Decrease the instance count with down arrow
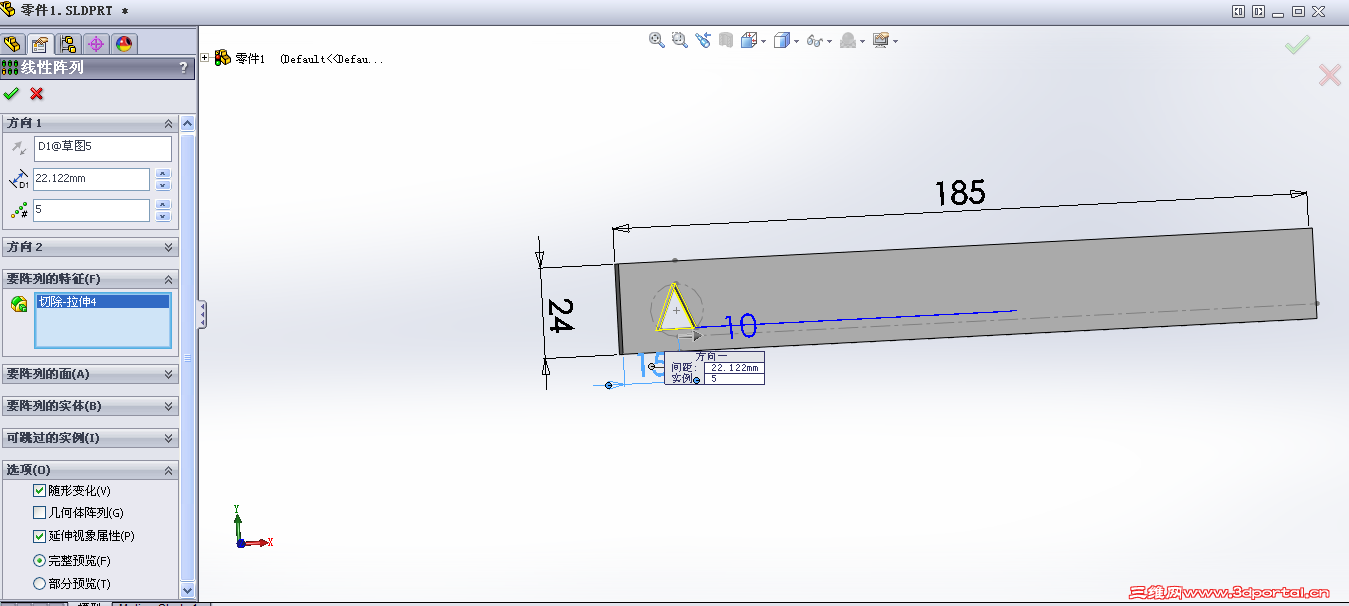 coord(164,216)
